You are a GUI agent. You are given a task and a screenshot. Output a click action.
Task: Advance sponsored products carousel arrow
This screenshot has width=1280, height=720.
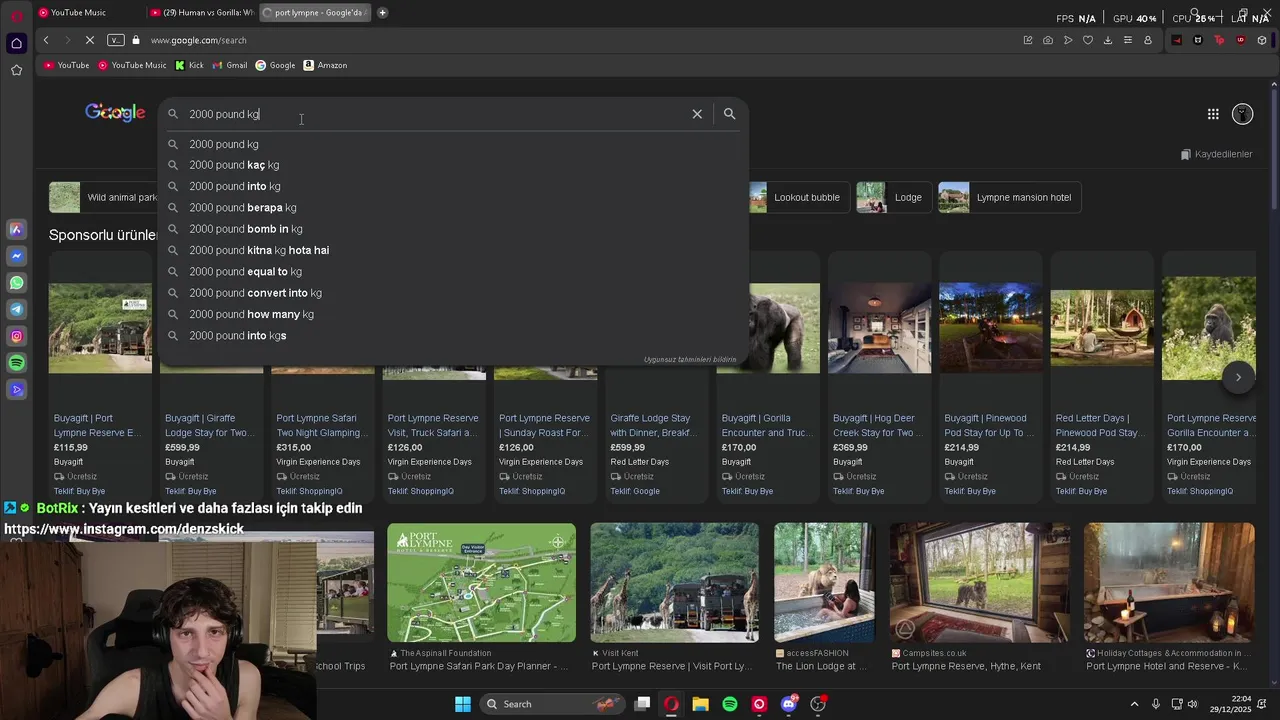(x=1238, y=377)
